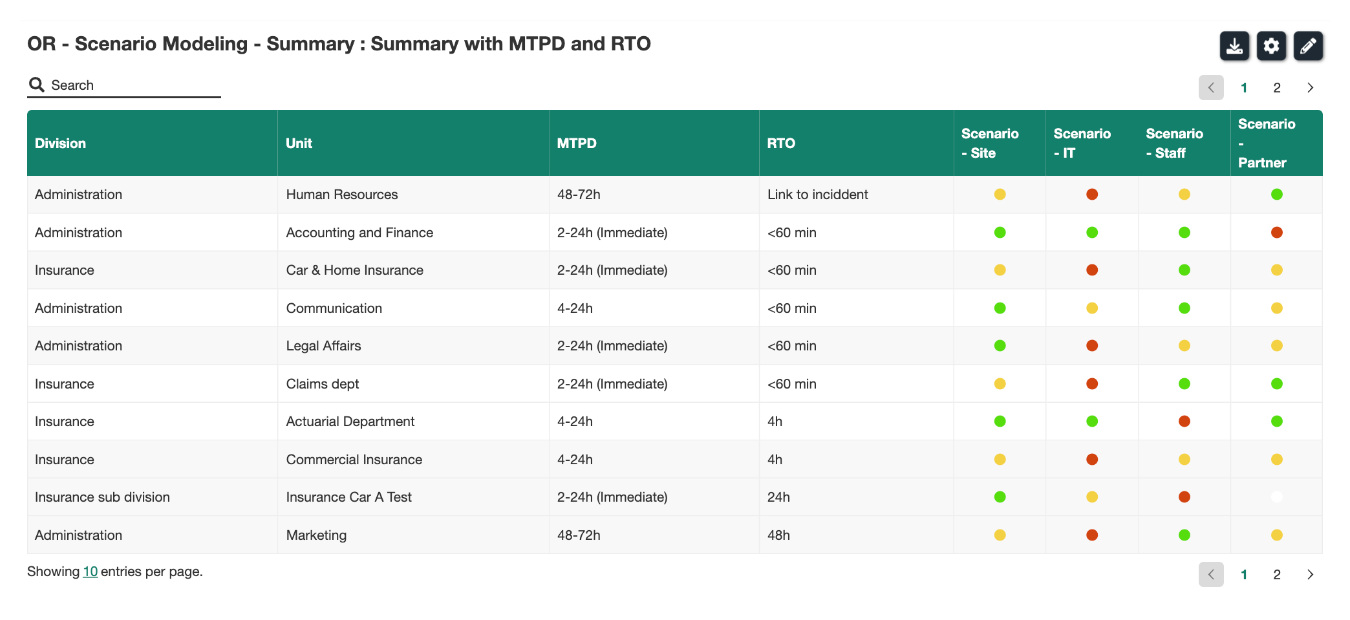Screen dimensions: 1350x620
Task: Select the Accounting and Finance cell
Action: 413,232
